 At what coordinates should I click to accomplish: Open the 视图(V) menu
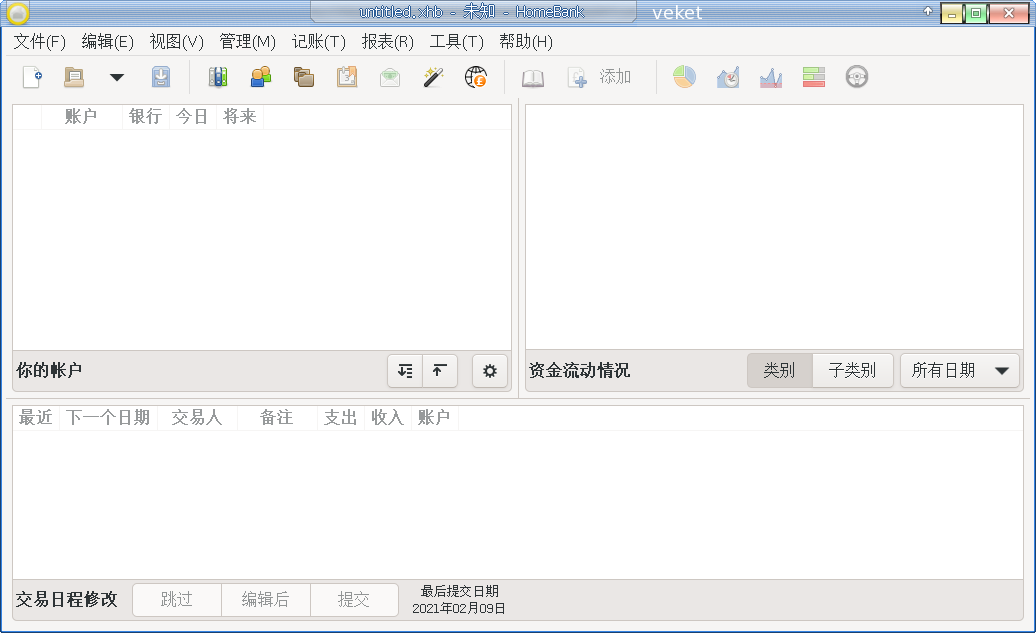pyautogui.click(x=176, y=42)
